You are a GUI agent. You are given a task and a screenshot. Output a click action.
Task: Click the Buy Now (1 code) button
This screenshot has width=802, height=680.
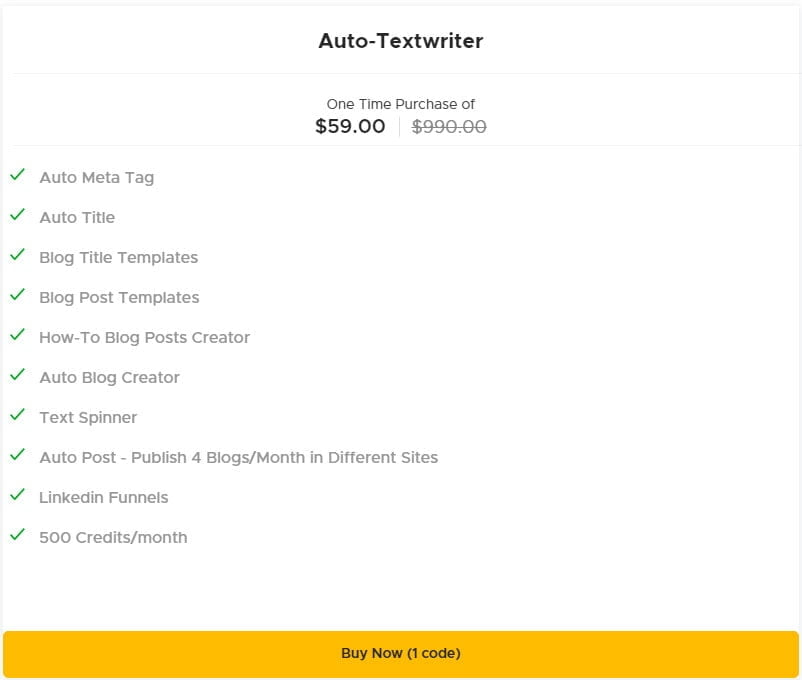click(401, 652)
